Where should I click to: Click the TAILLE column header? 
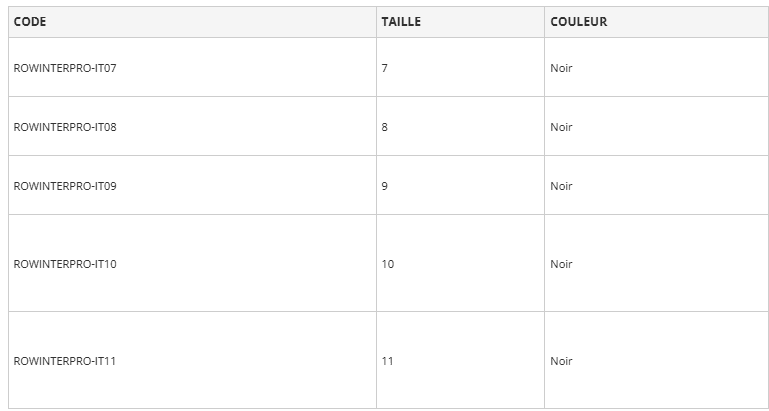401,22
